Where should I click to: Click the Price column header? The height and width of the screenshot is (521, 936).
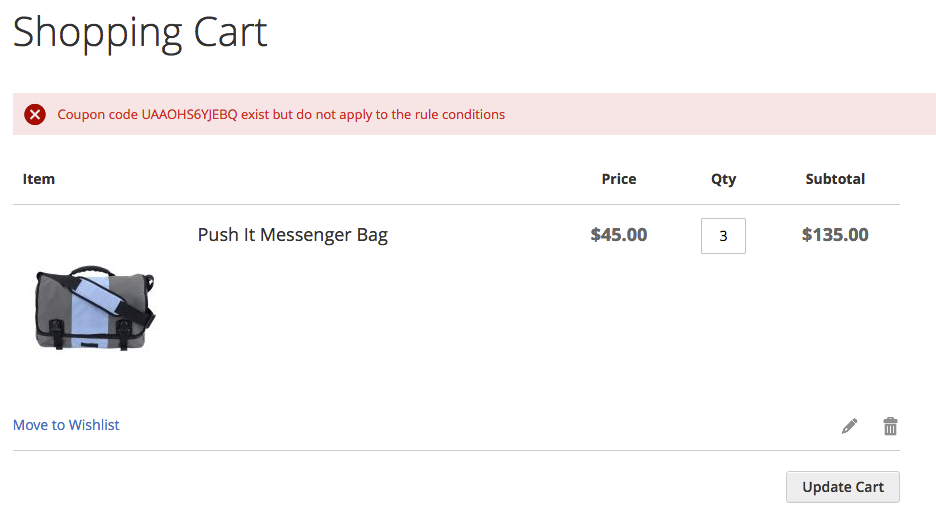(618, 179)
